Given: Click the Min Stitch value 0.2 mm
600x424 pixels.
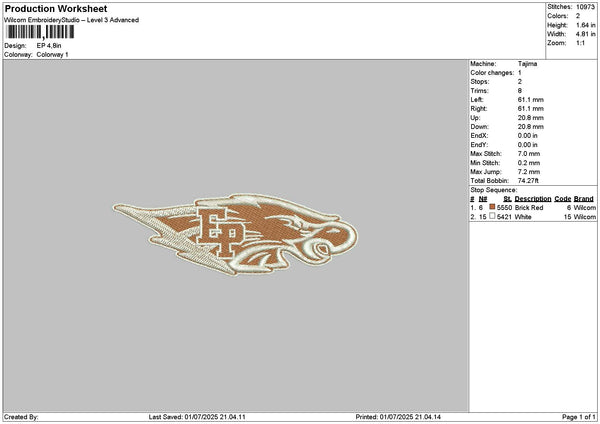Looking at the screenshot, I should pyautogui.click(x=529, y=163).
